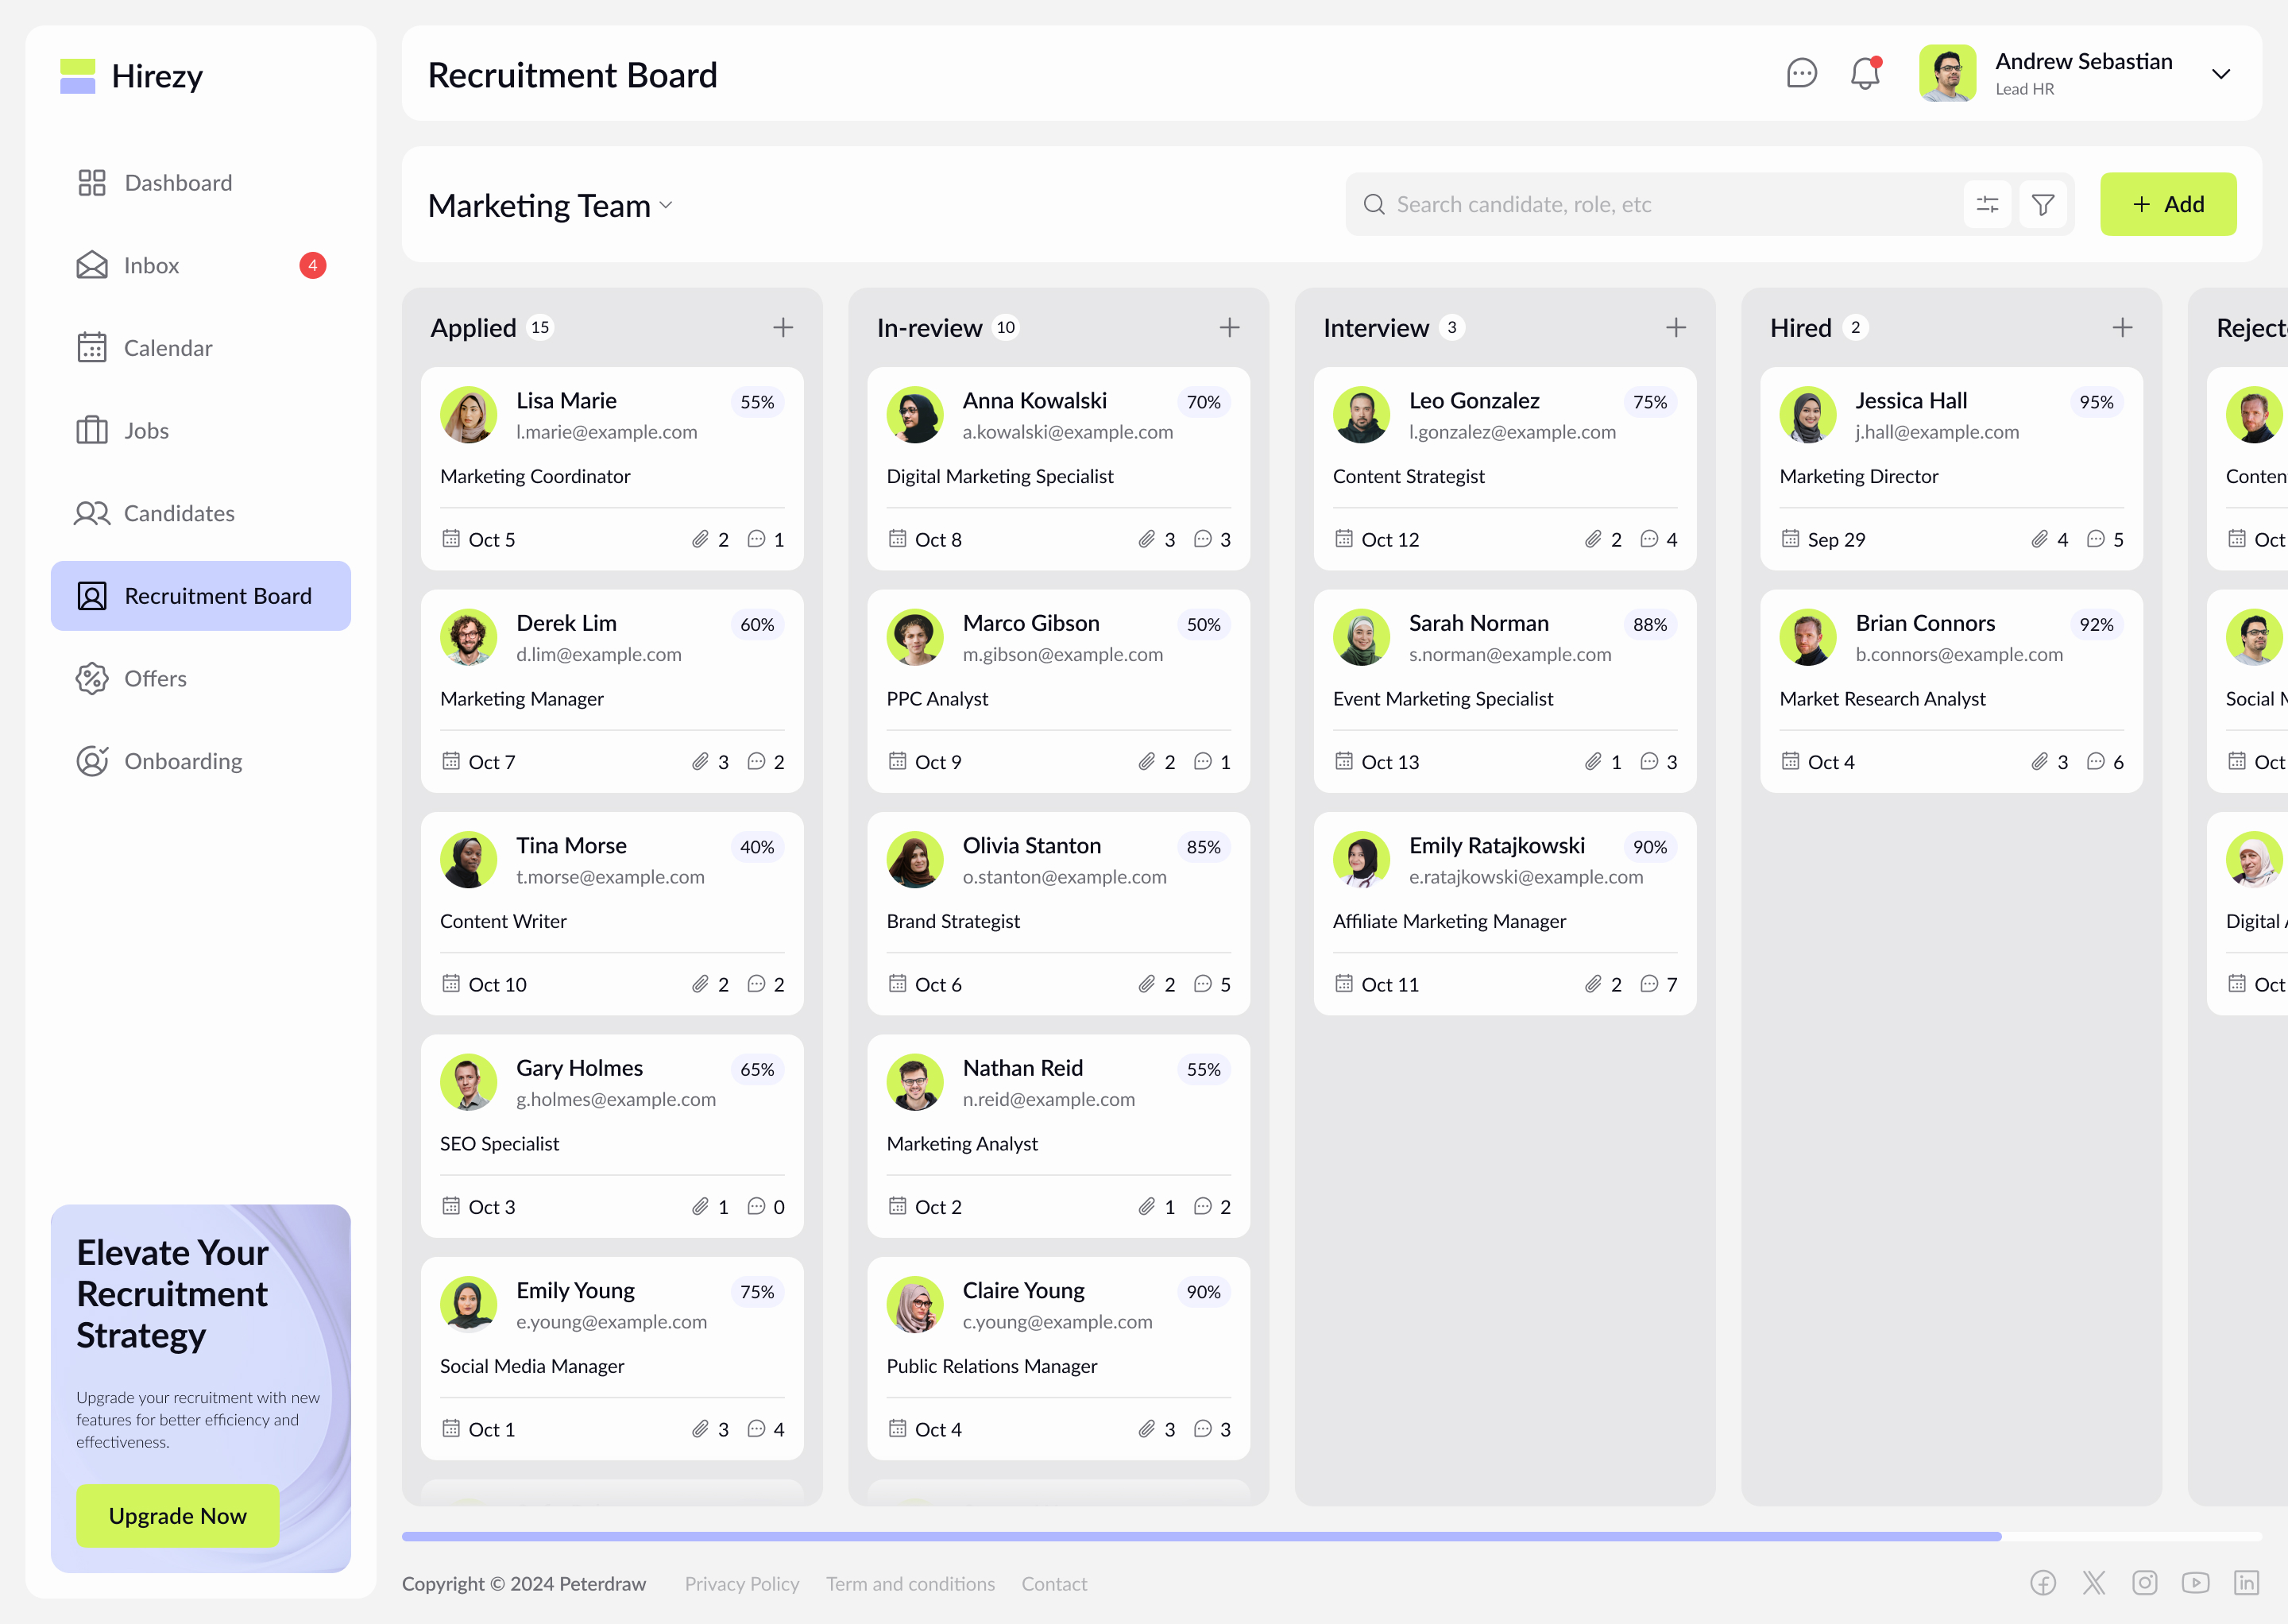Open the Inbox with 4 unread messages
The image size is (2288, 1624).
pyautogui.click(x=152, y=265)
